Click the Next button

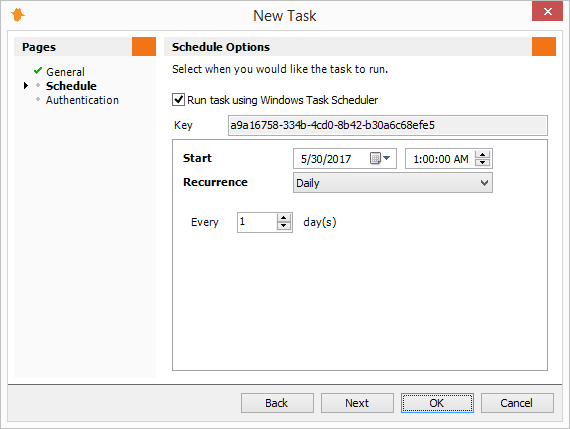click(357, 403)
